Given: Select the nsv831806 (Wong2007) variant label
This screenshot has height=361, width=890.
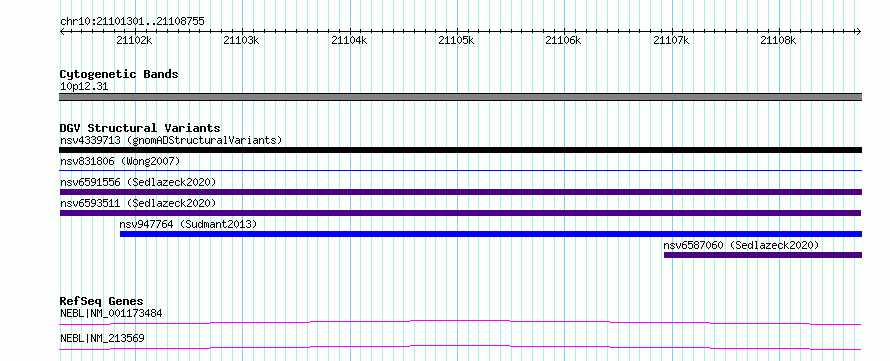Looking at the screenshot, I should [x=120, y=161].
